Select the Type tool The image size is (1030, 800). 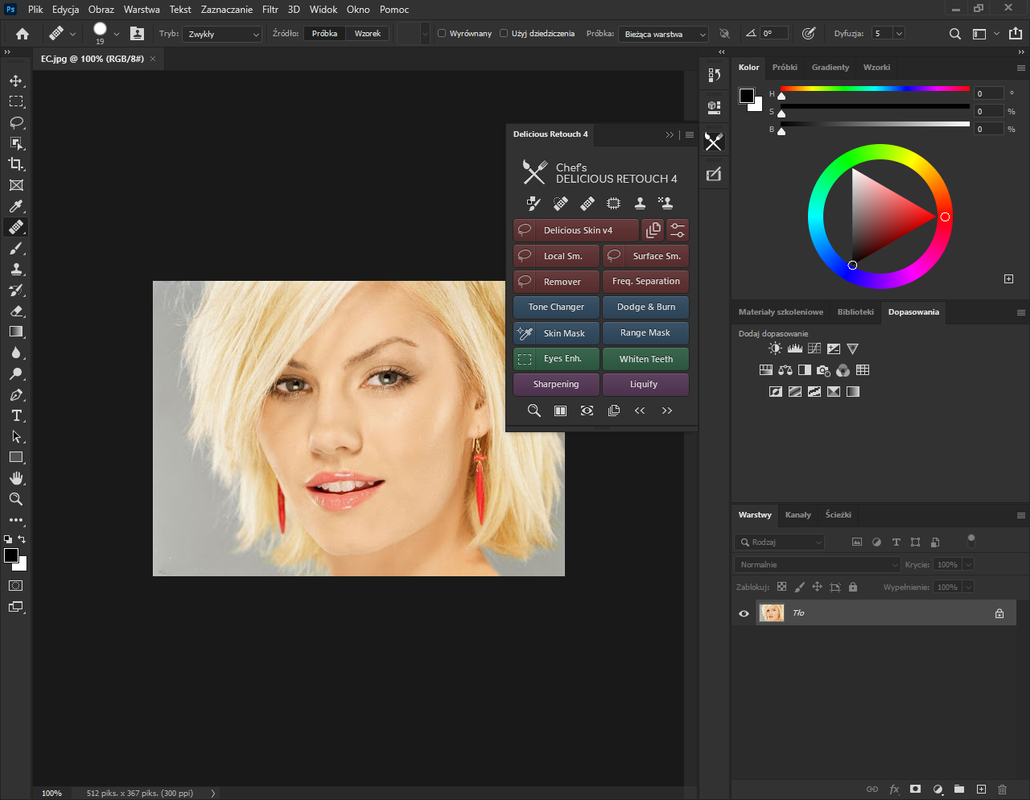coord(16,416)
